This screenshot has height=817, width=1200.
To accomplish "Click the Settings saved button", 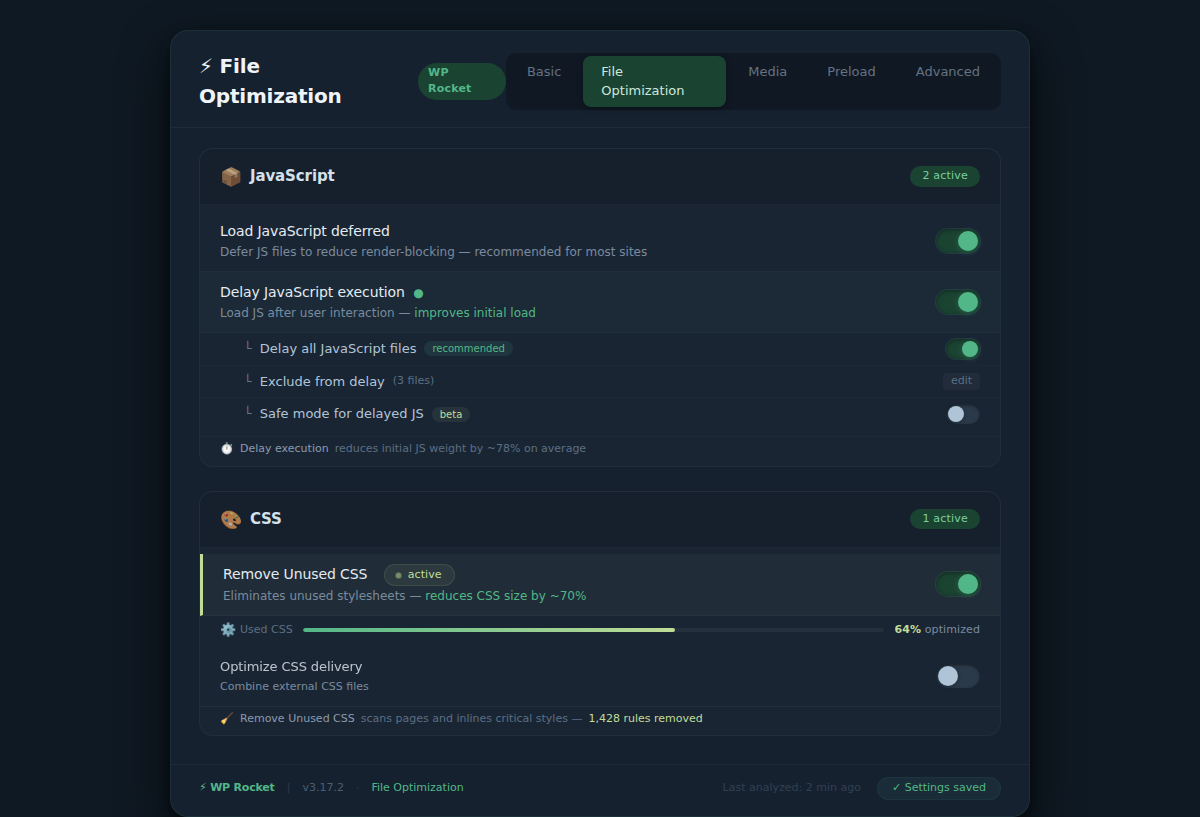I will coord(939,788).
